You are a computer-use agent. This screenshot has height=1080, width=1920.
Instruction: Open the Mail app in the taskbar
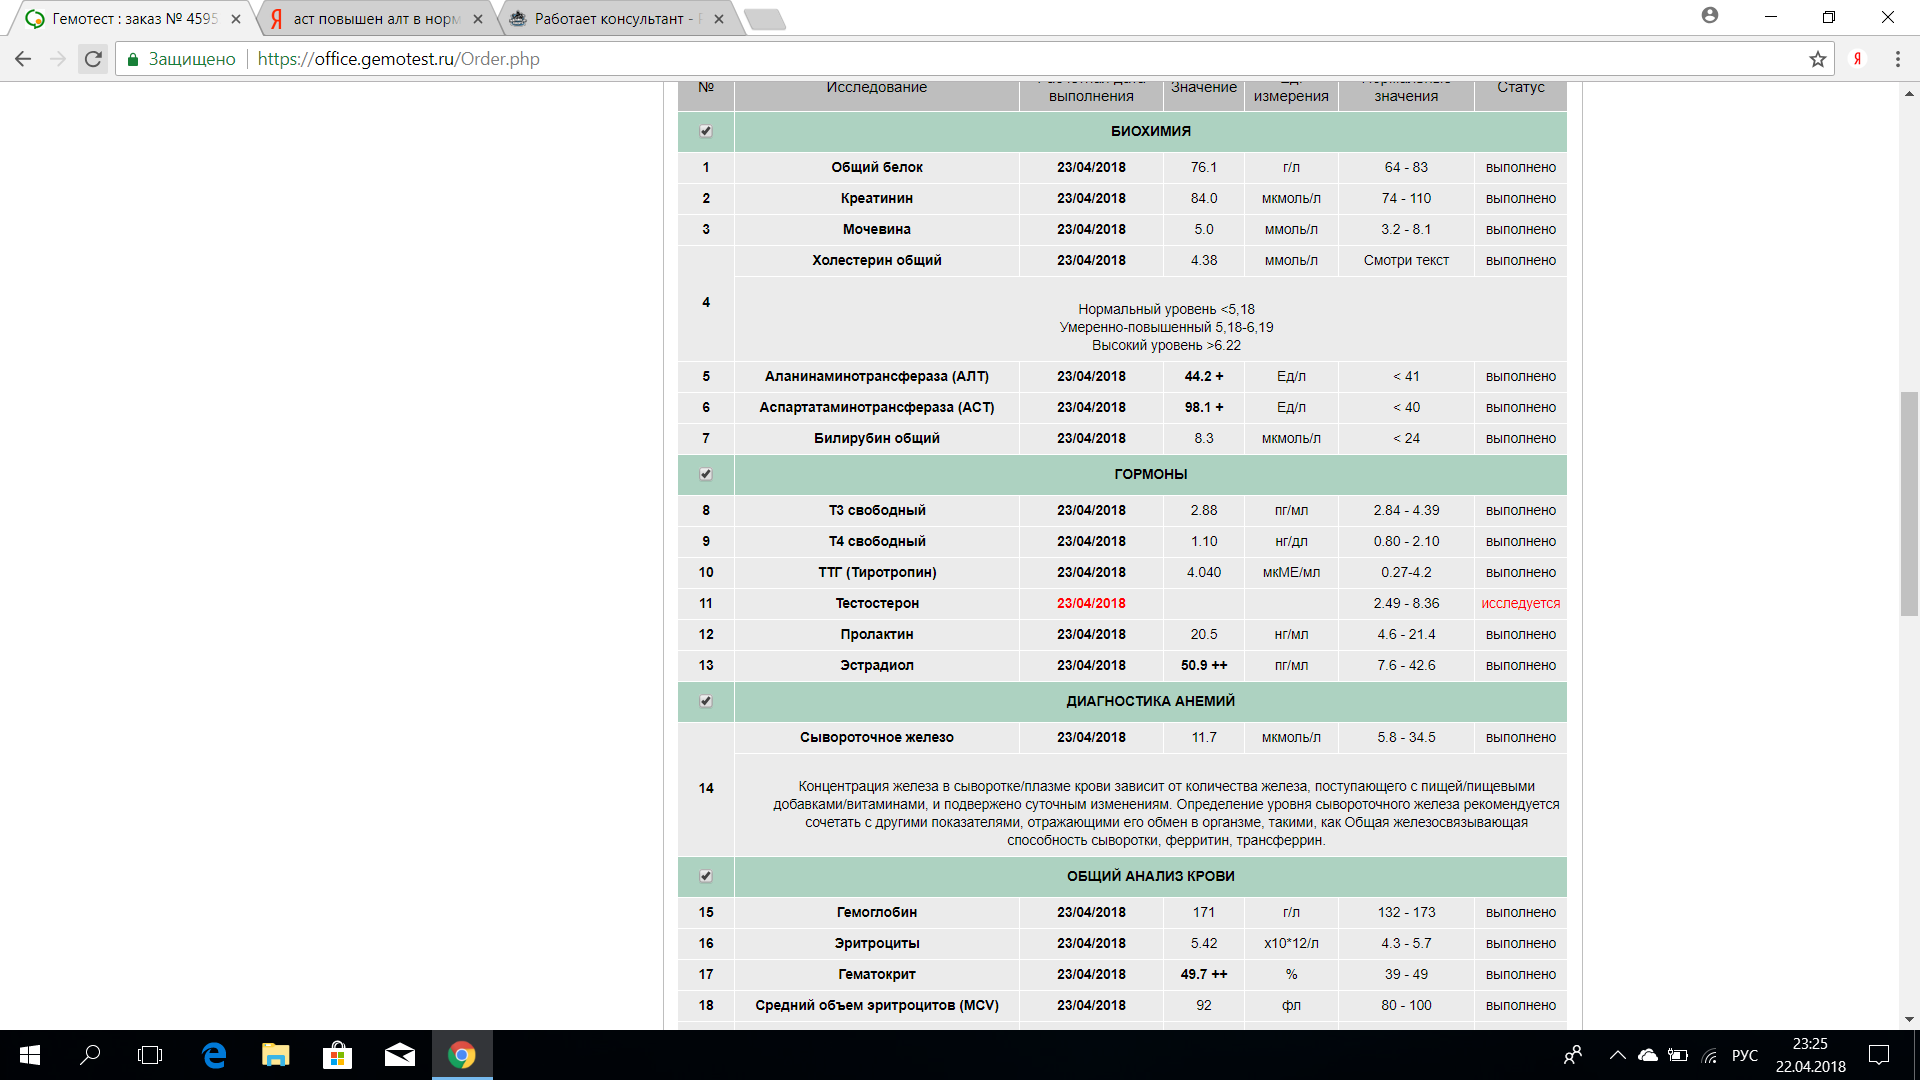click(x=400, y=1055)
